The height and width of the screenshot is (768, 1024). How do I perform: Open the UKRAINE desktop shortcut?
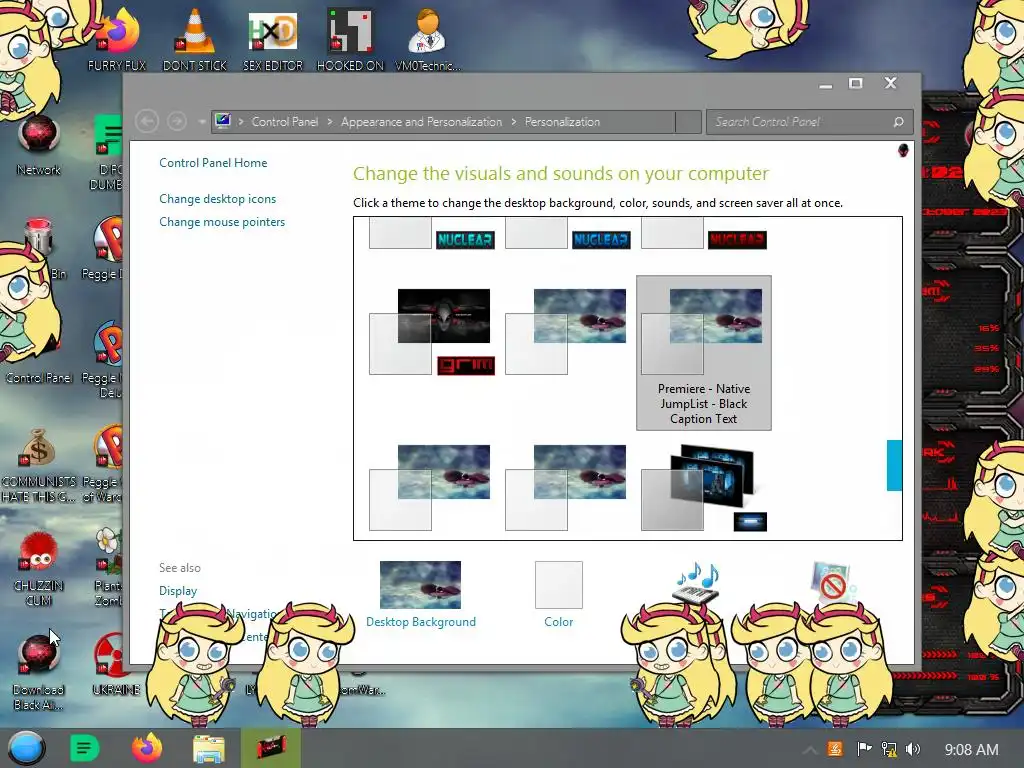click(x=116, y=663)
